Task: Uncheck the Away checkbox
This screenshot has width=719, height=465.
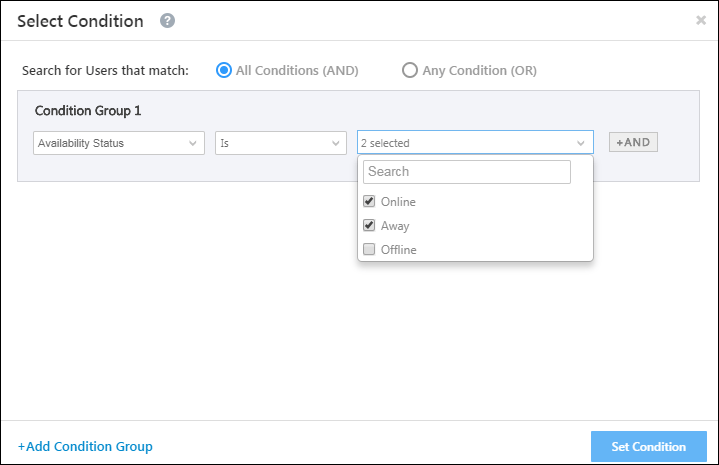Action: pyautogui.click(x=369, y=226)
